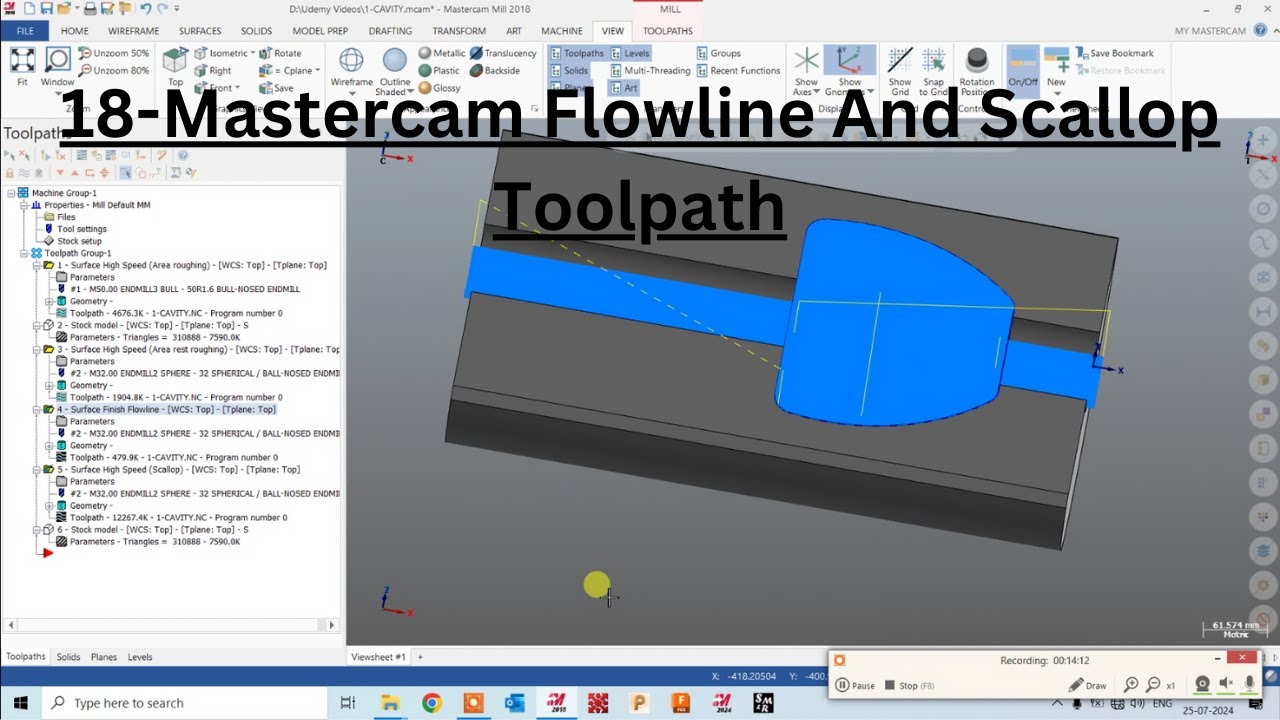This screenshot has width=1280, height=720.
Task: Click Unzoom 80%
Action: [x=114, y=71]
